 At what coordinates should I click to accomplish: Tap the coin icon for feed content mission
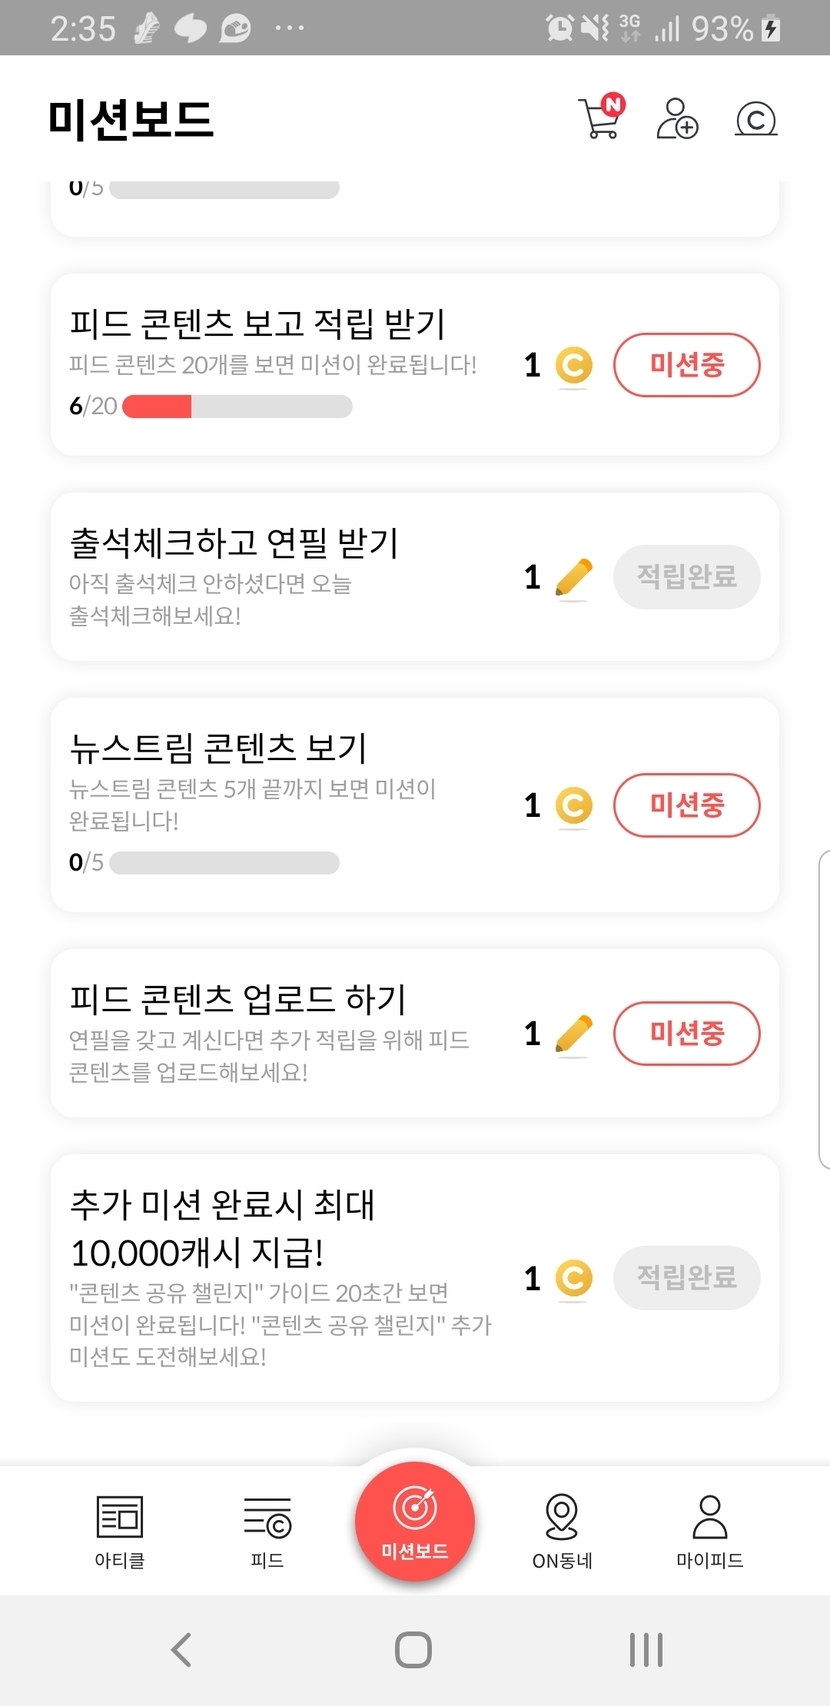[573, 366]
